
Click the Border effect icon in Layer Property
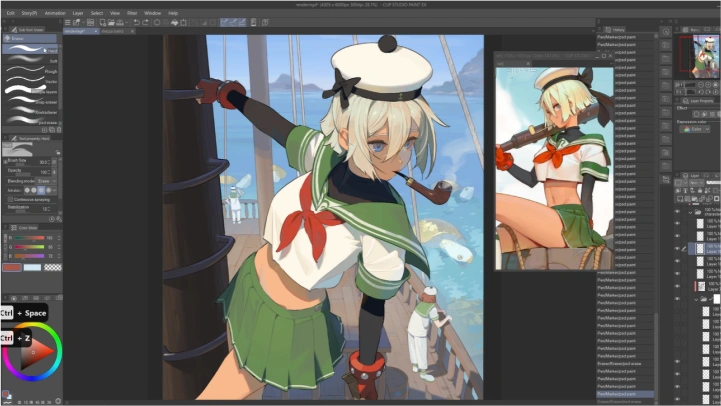[696, 114]
